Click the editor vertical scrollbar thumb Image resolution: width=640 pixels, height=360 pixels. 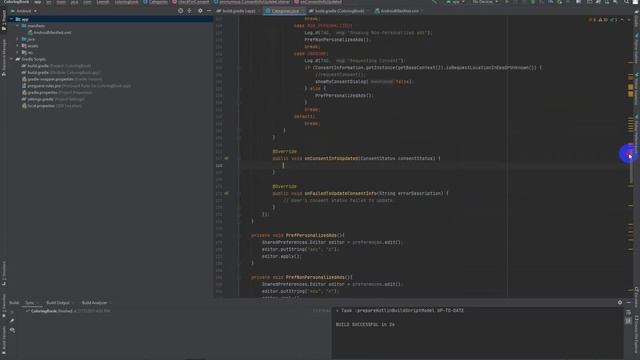631,169
